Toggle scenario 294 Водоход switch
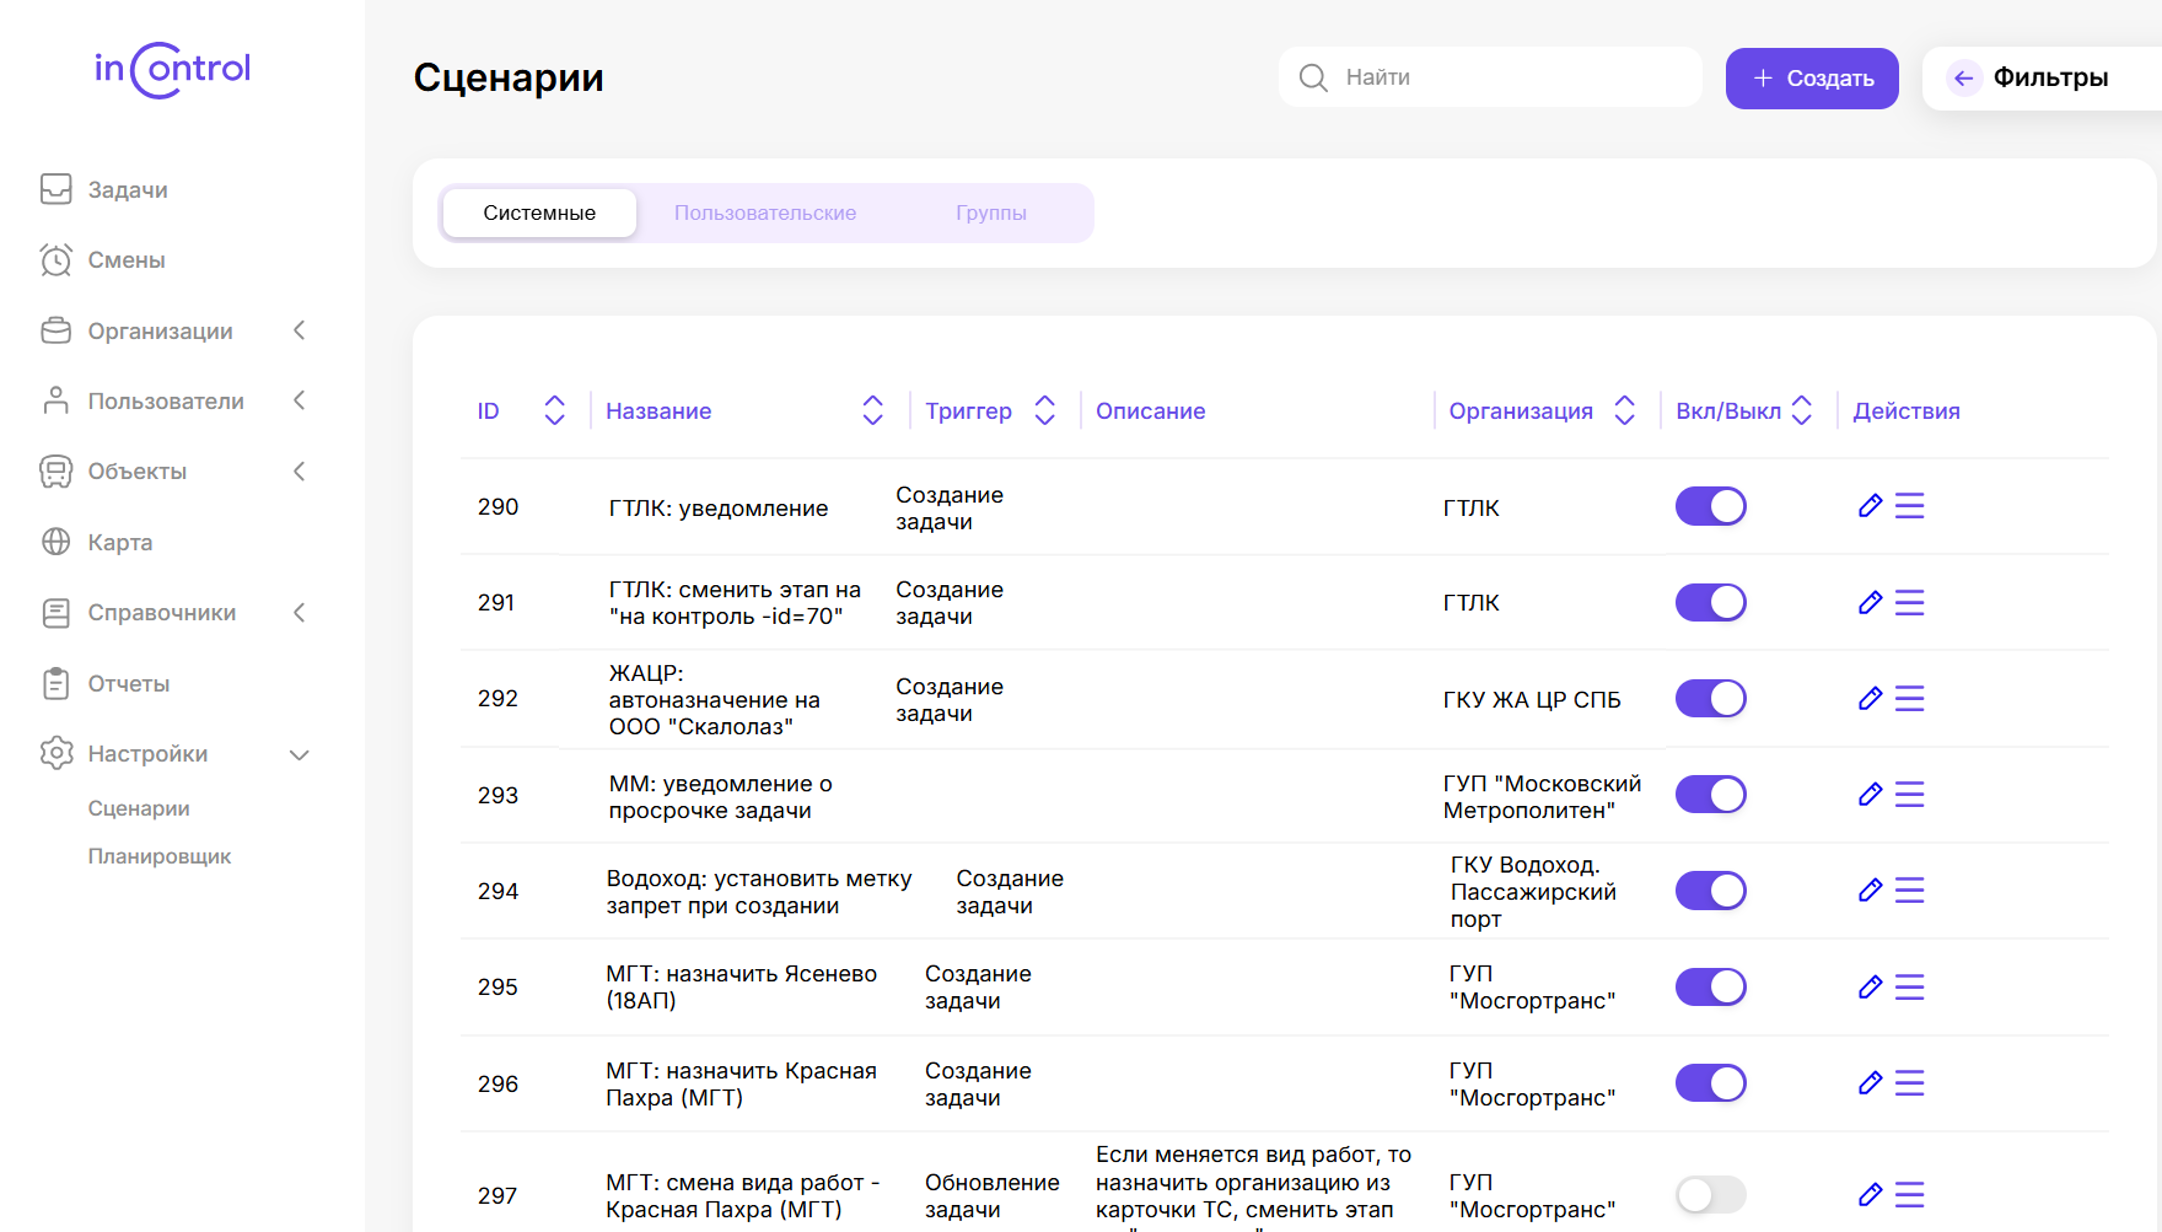2162x1232 pixels. (1711, 890)
